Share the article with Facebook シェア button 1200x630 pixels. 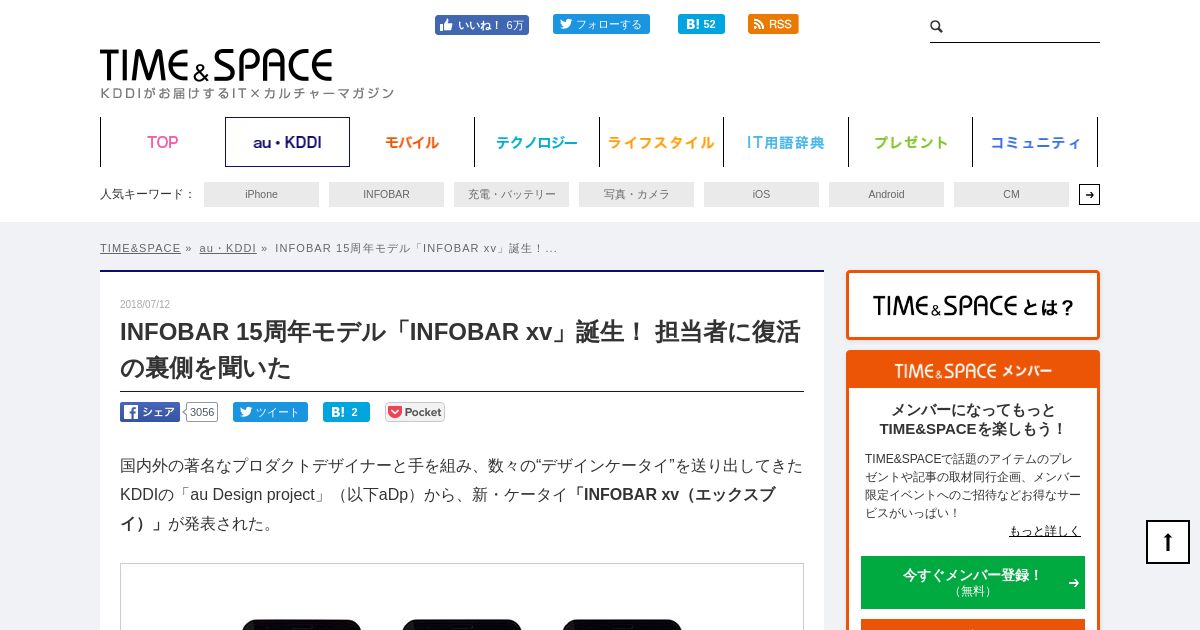[150, 412]
